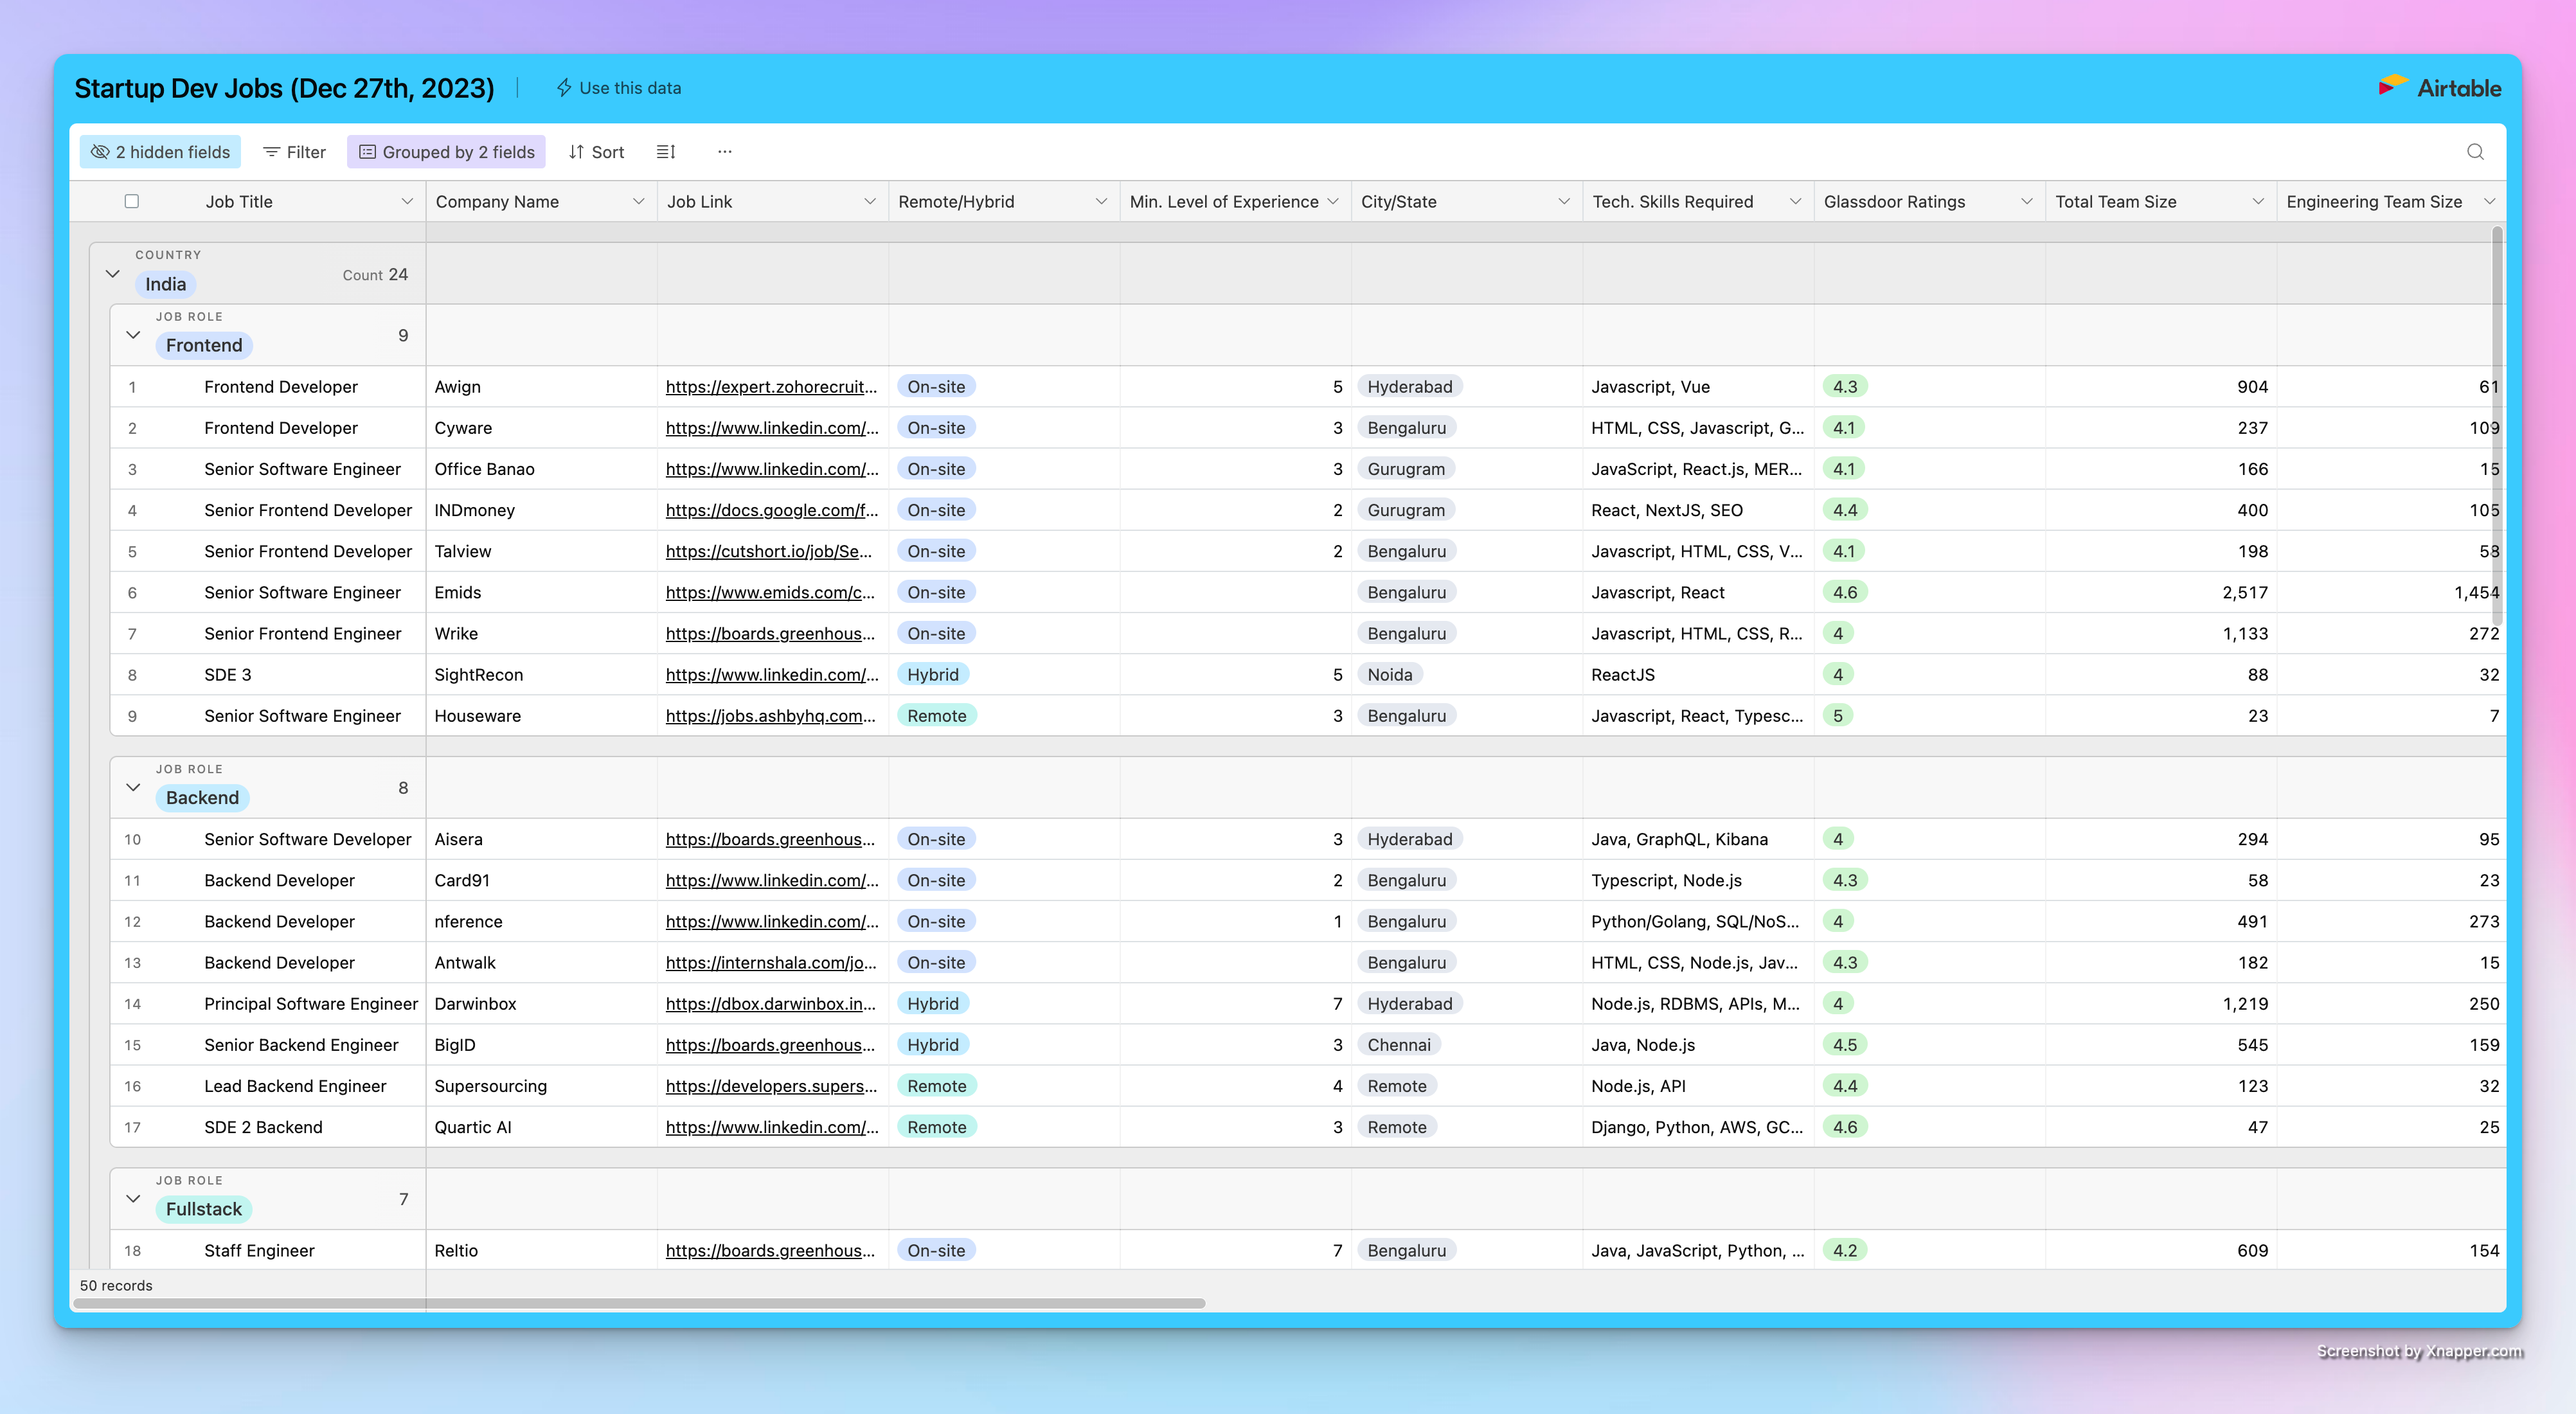Click Card91 company cell
Viewport: 2576px width, 1414px height.
(542, 881)
